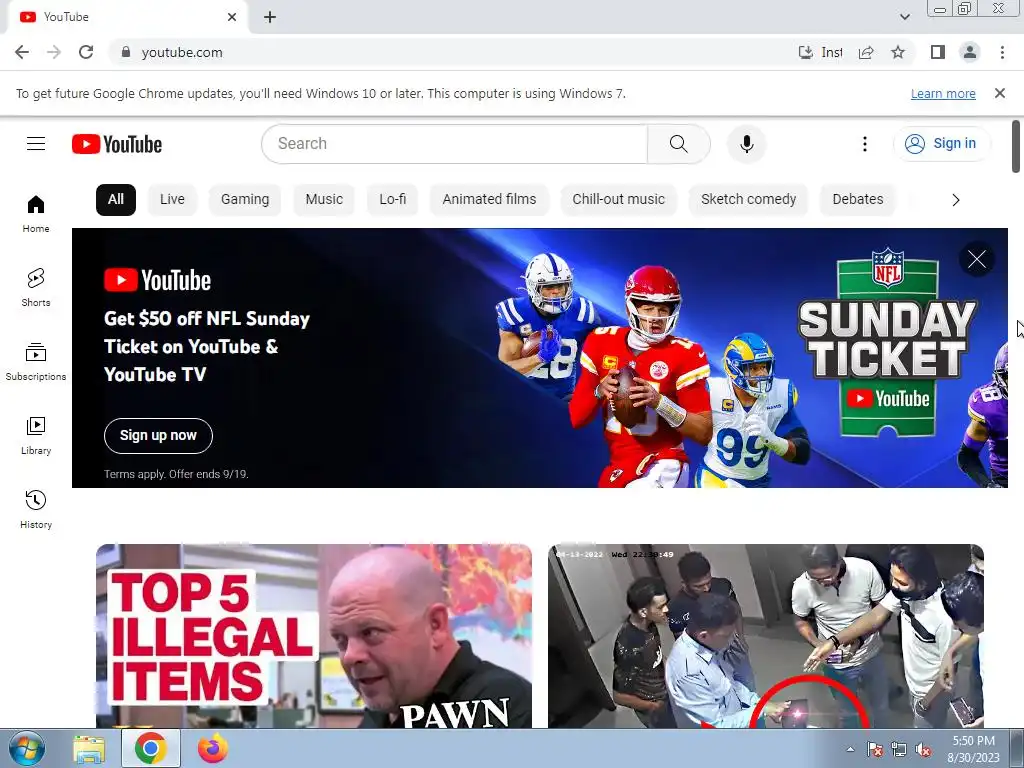This screenshot has height=768, width=1024.
Task: Open Subscriptions in the sidebar
Action: point(36,362)
